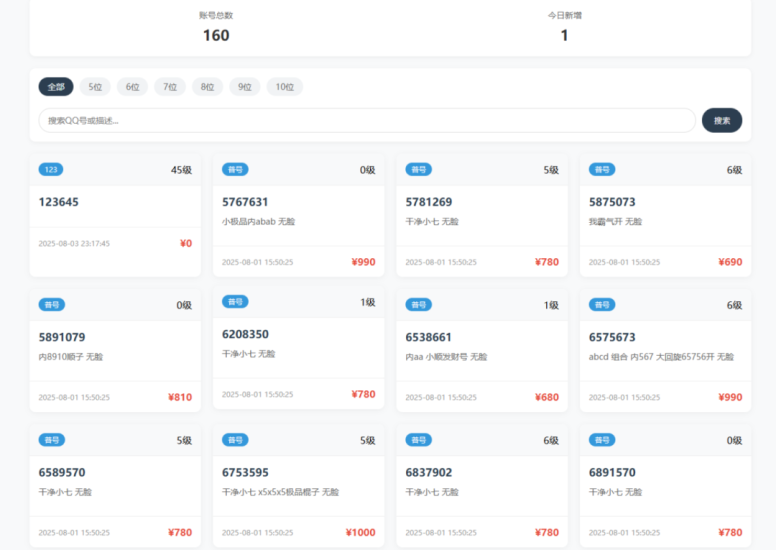Show only 9位 accounts

(245, 87)
